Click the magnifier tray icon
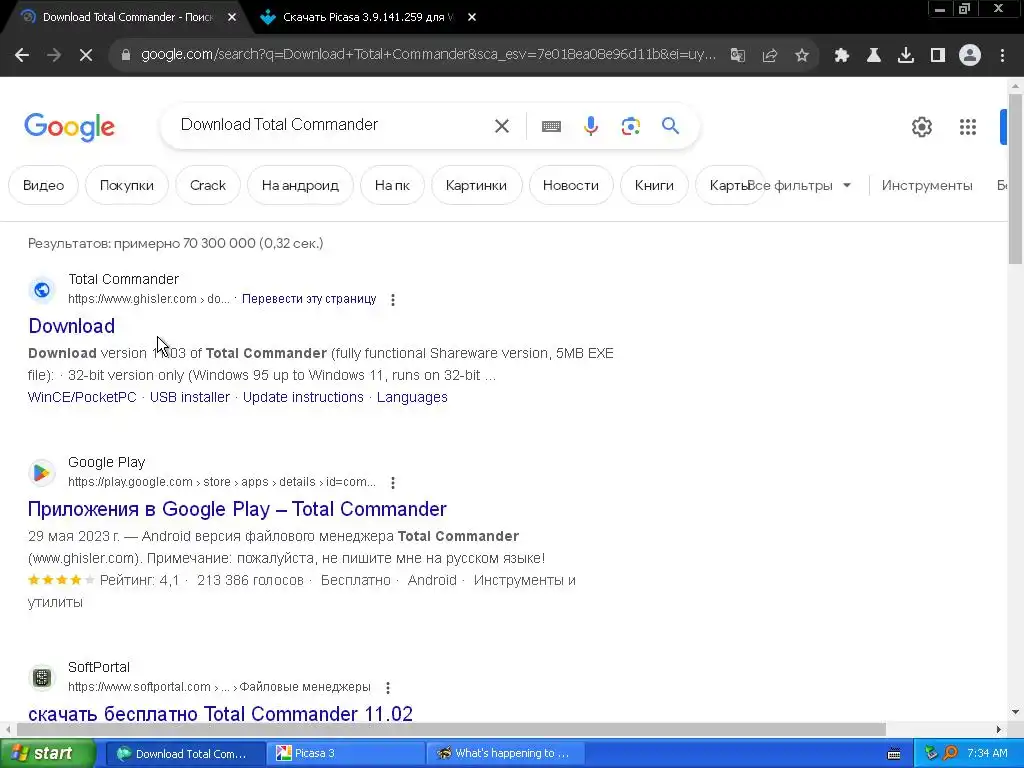Viewport: 1024px width, 768px height. pyautogui.click(x=950, y=754)
